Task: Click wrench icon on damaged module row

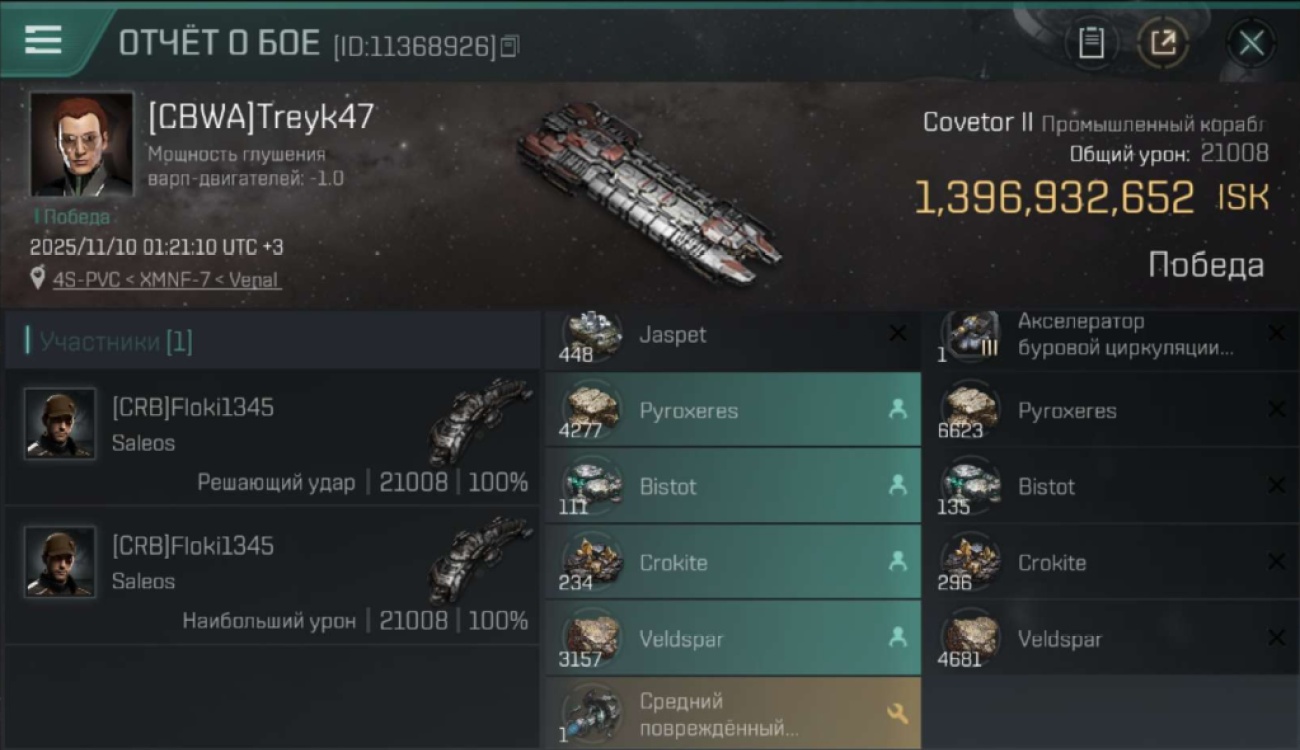Action: 897,713
